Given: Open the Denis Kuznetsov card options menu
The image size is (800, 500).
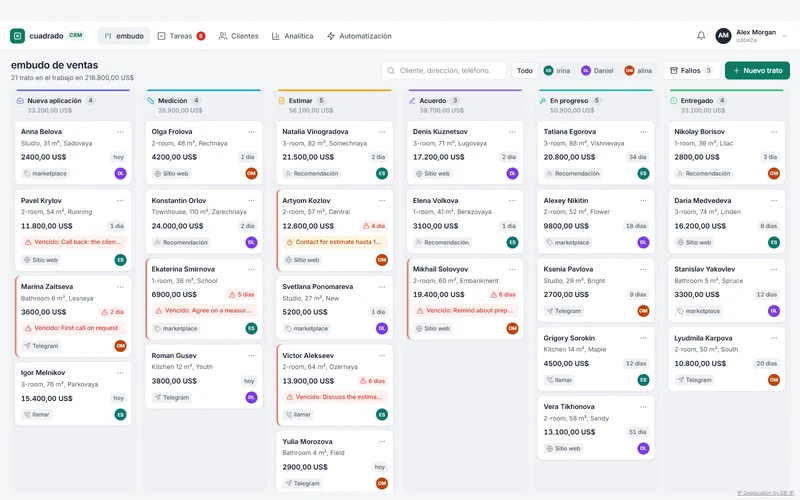Looking at the screenshot, I should tap(512, 132).
